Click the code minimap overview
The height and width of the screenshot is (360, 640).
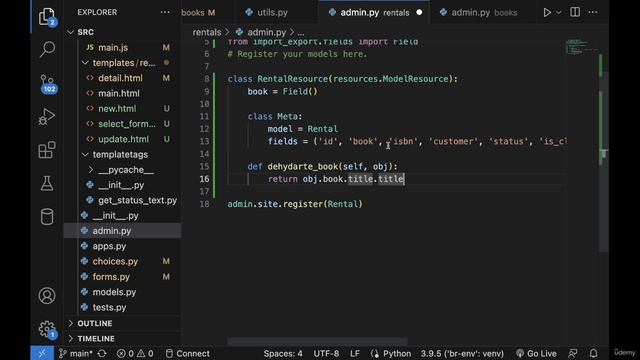tap(582, 47)
